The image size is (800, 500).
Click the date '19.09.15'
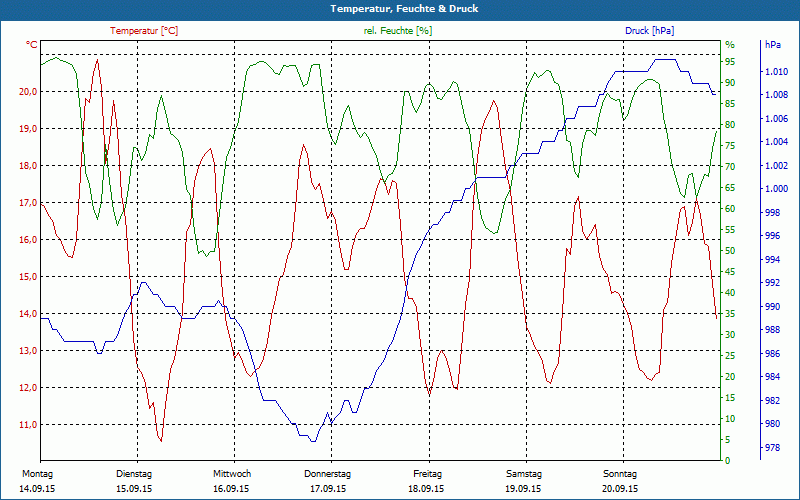(523, 489)
